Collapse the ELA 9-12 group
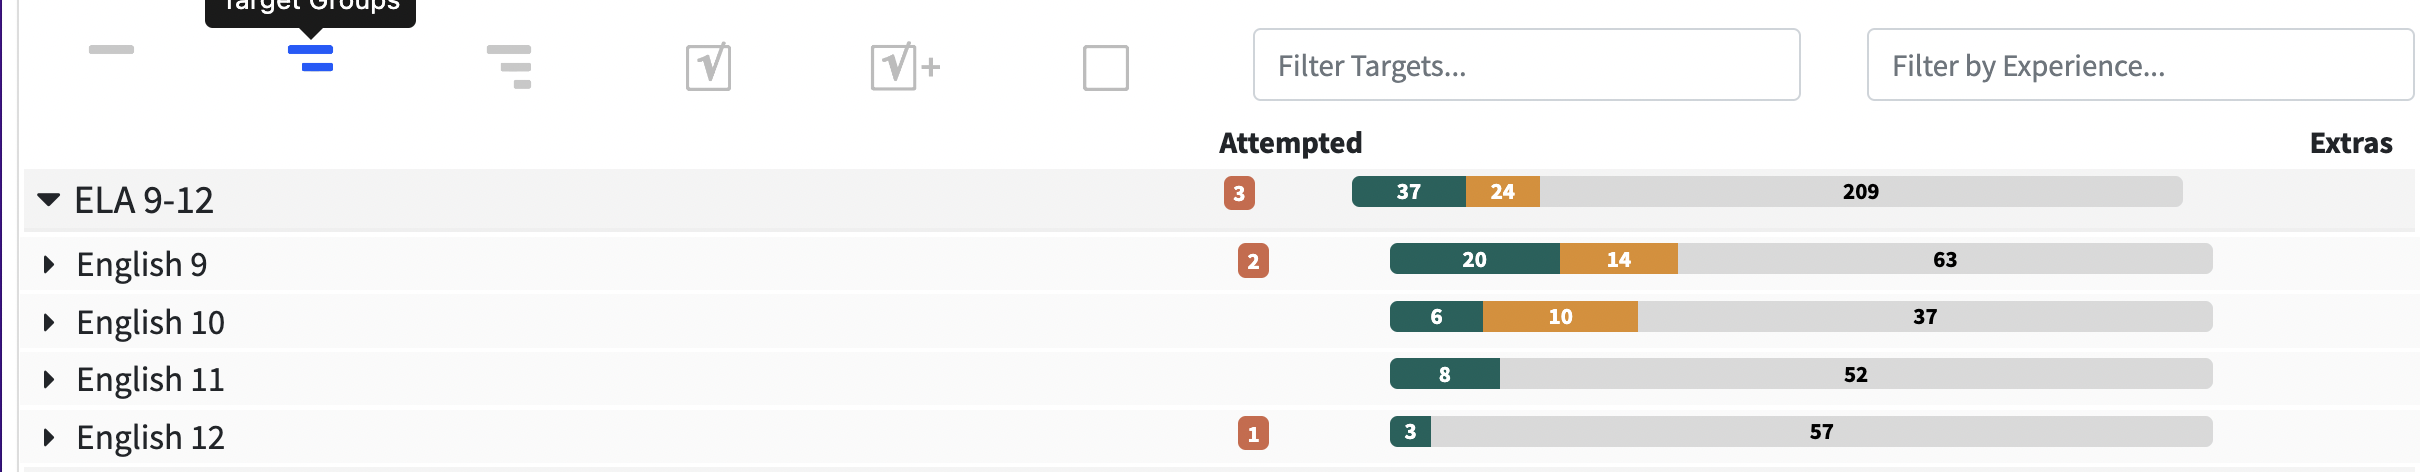2420x472 pixels. 48,200
